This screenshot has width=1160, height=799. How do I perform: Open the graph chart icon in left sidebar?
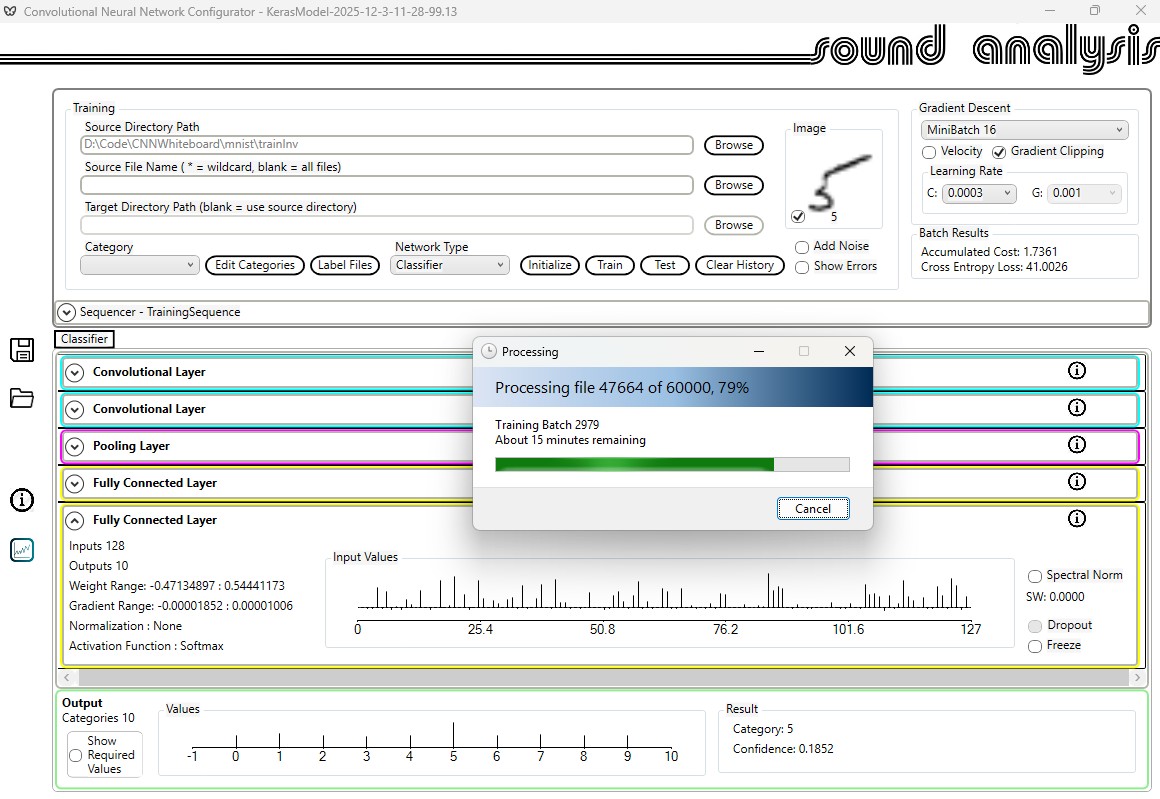click(22, 549)
